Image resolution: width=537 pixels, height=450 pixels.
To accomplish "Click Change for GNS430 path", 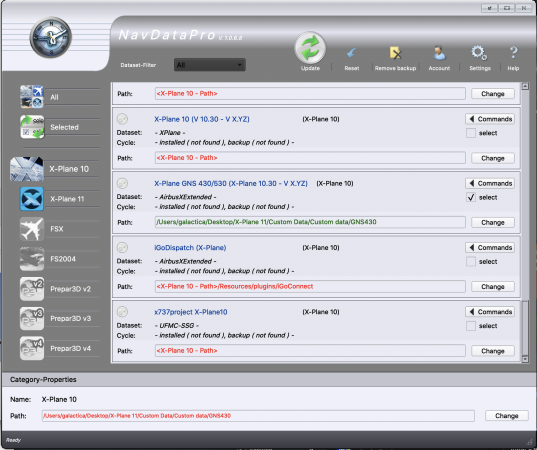I will pos(493,222).
